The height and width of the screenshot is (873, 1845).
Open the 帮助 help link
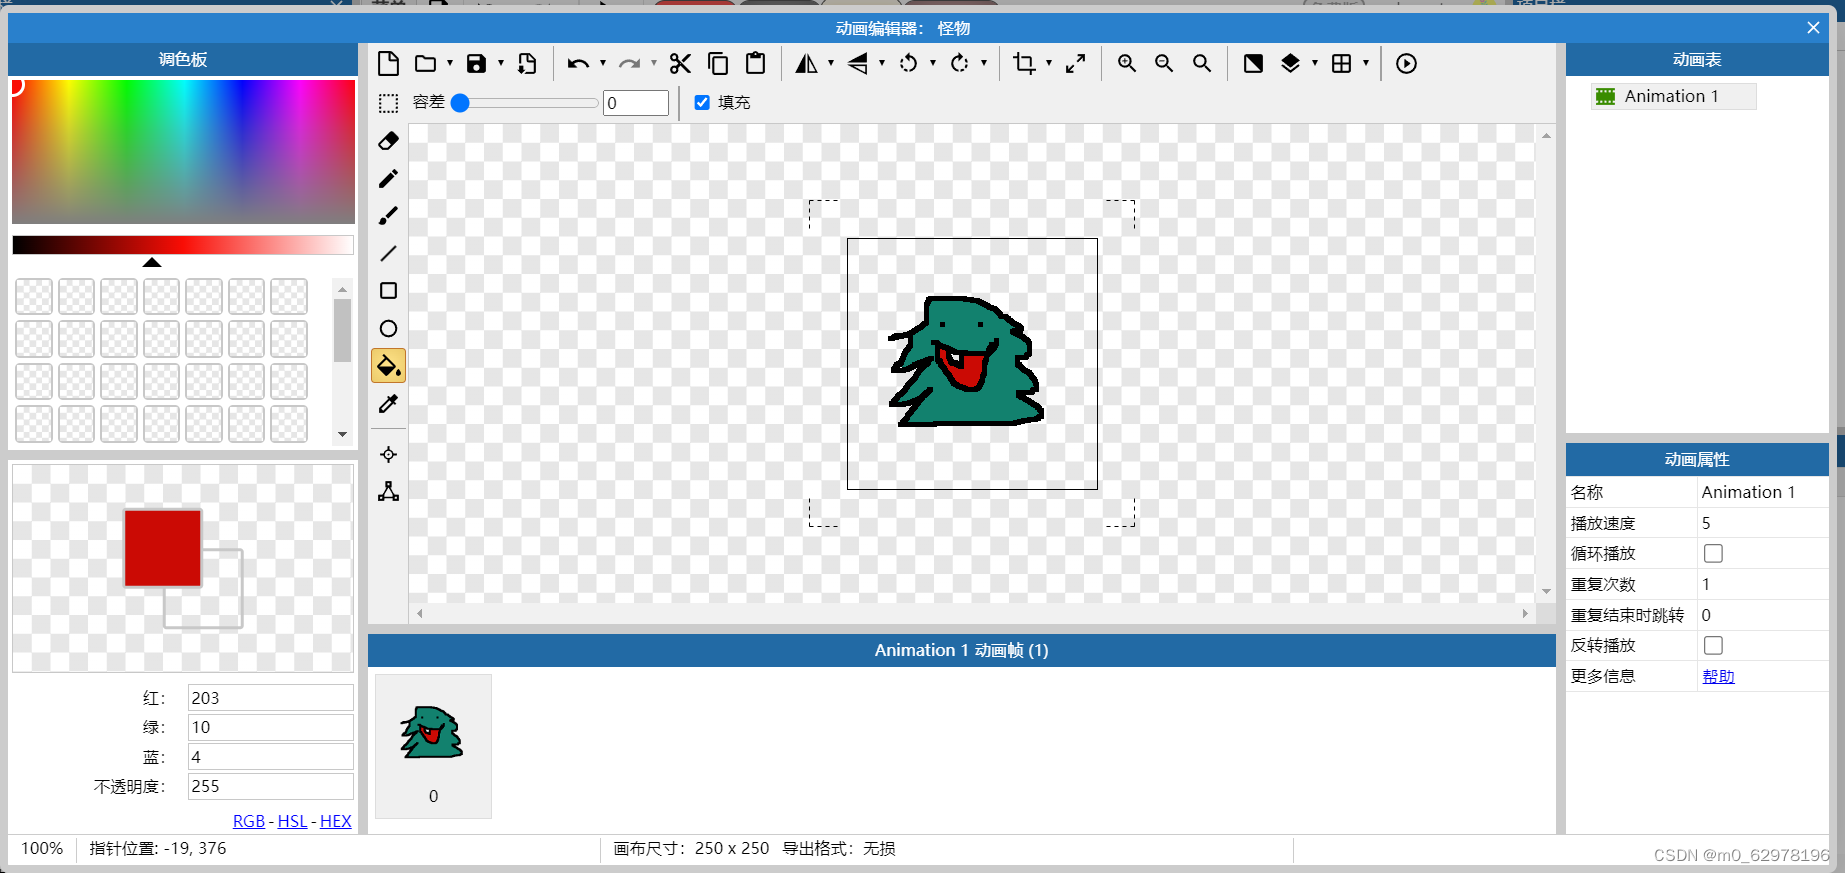pyautogui.click(x=1718, y=676)
